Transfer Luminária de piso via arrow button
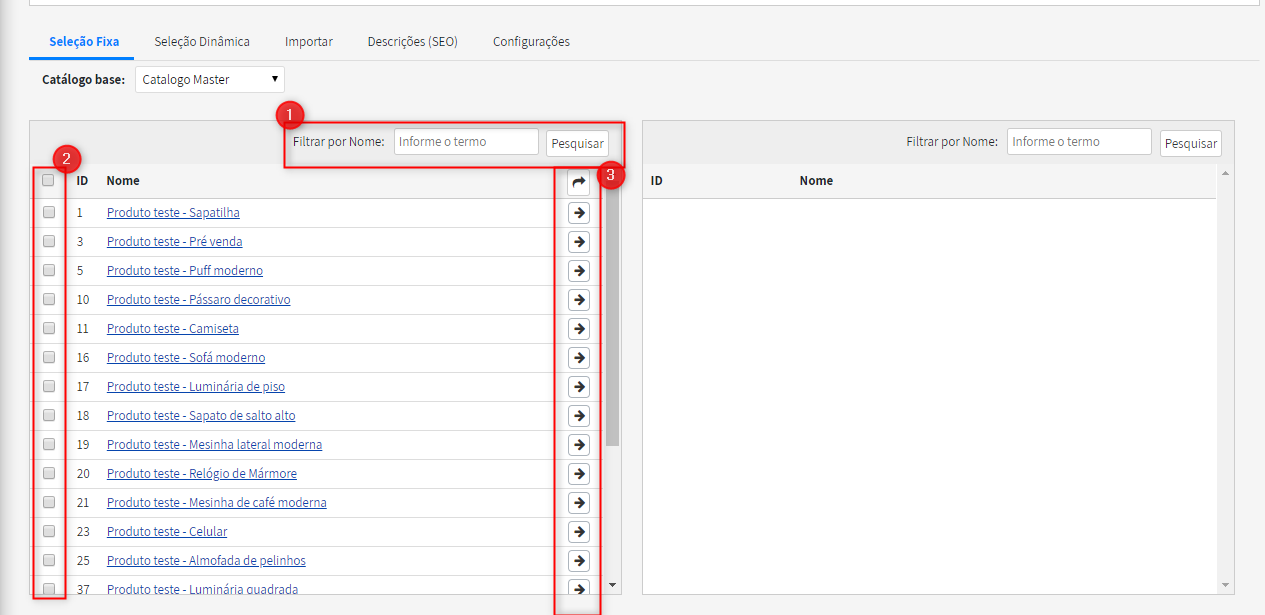 pyautogui.click(x=579, y=386)
